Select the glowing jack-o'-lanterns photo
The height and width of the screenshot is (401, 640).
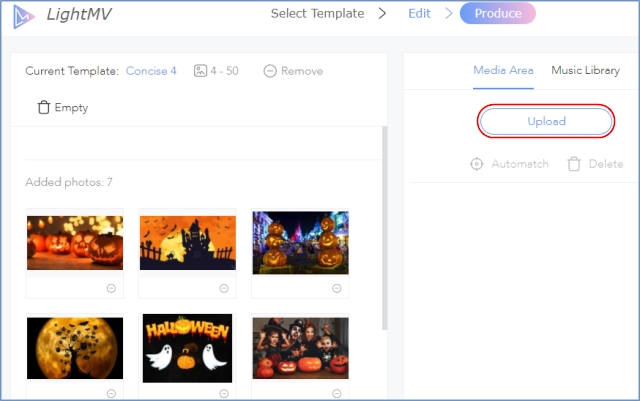pos(75,243)
